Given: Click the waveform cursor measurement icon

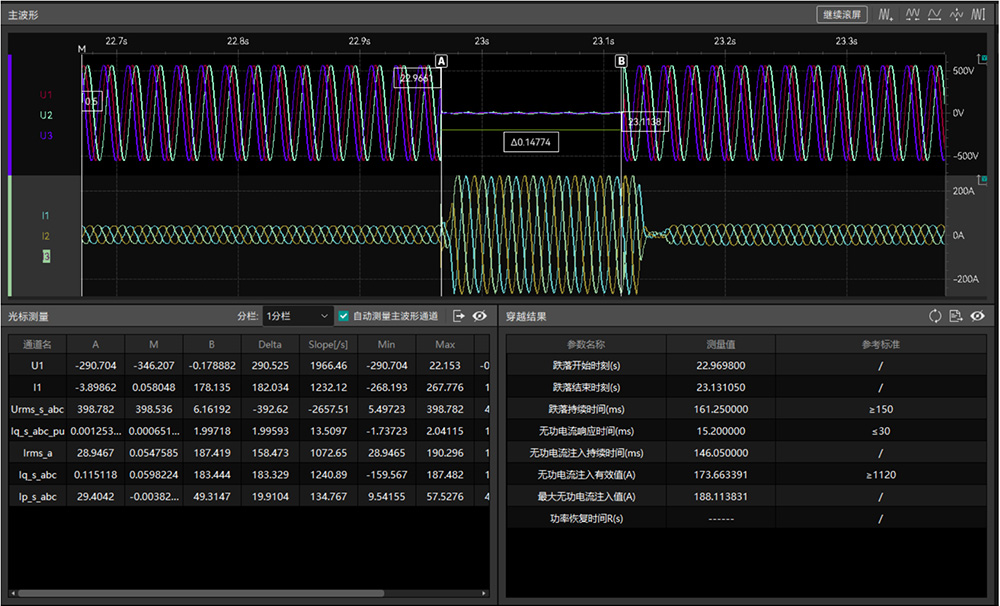Looking at the screenshot, I should tap(978, 14).
